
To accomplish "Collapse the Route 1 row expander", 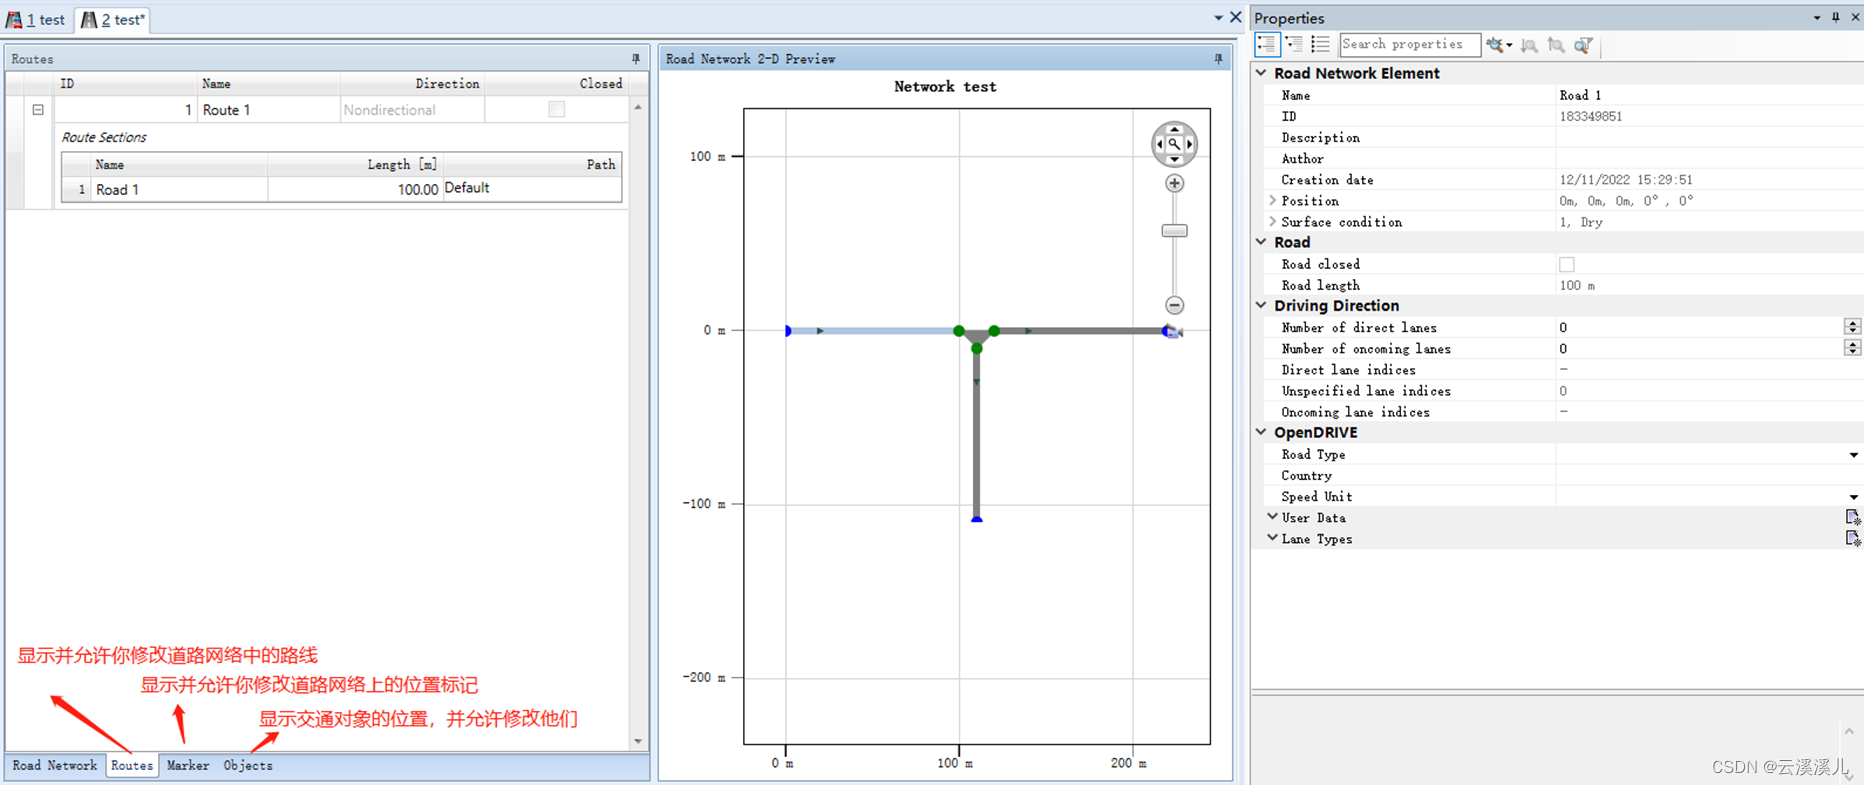I will tap(38, 109).
